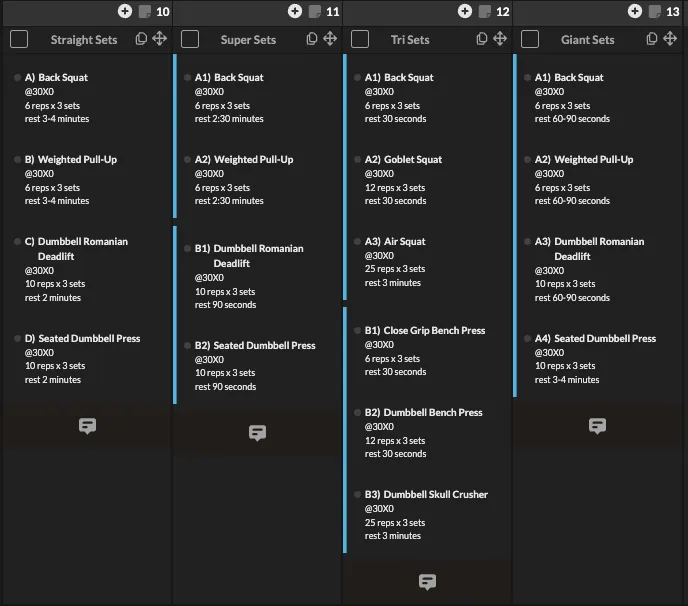Open the comment icon under Giant Sets

(x=597, y=426)
